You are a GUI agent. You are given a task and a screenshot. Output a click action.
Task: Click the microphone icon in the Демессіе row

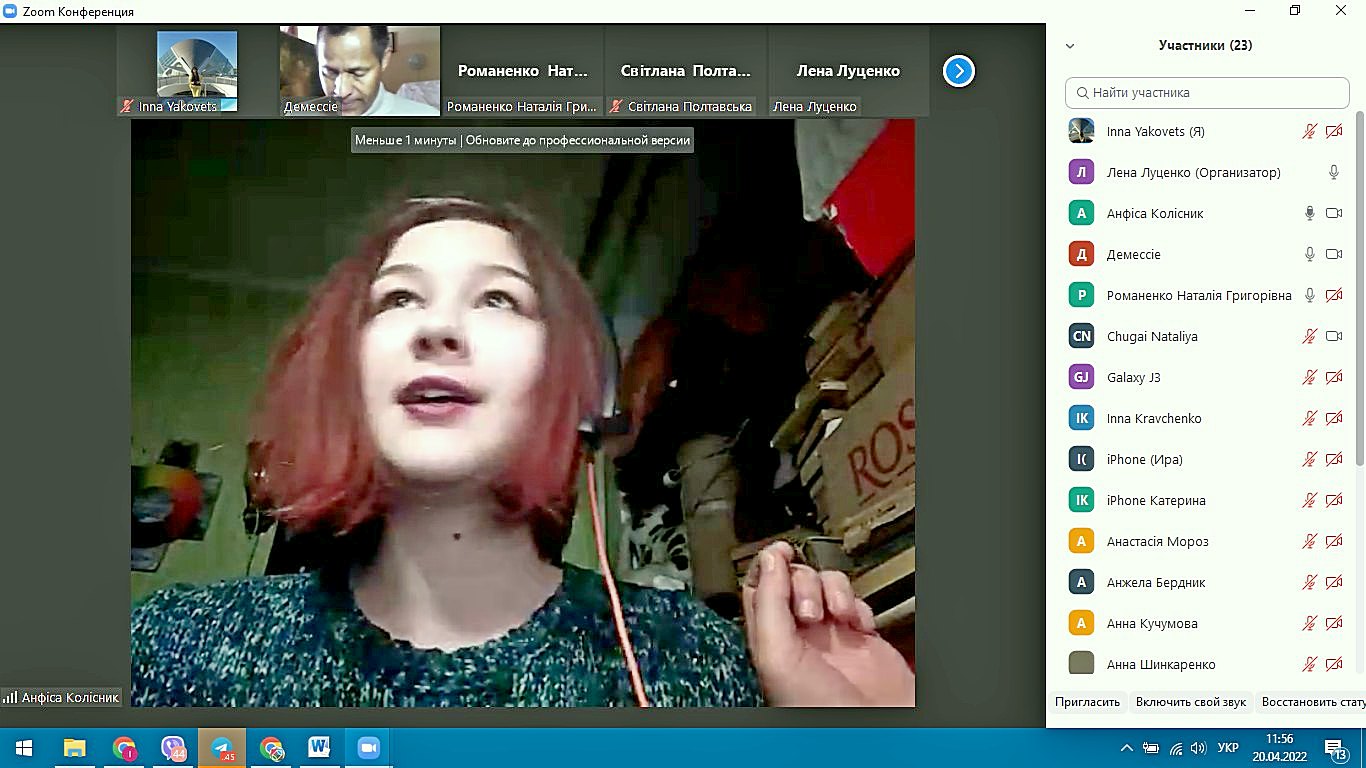(x=1309, y=254)
